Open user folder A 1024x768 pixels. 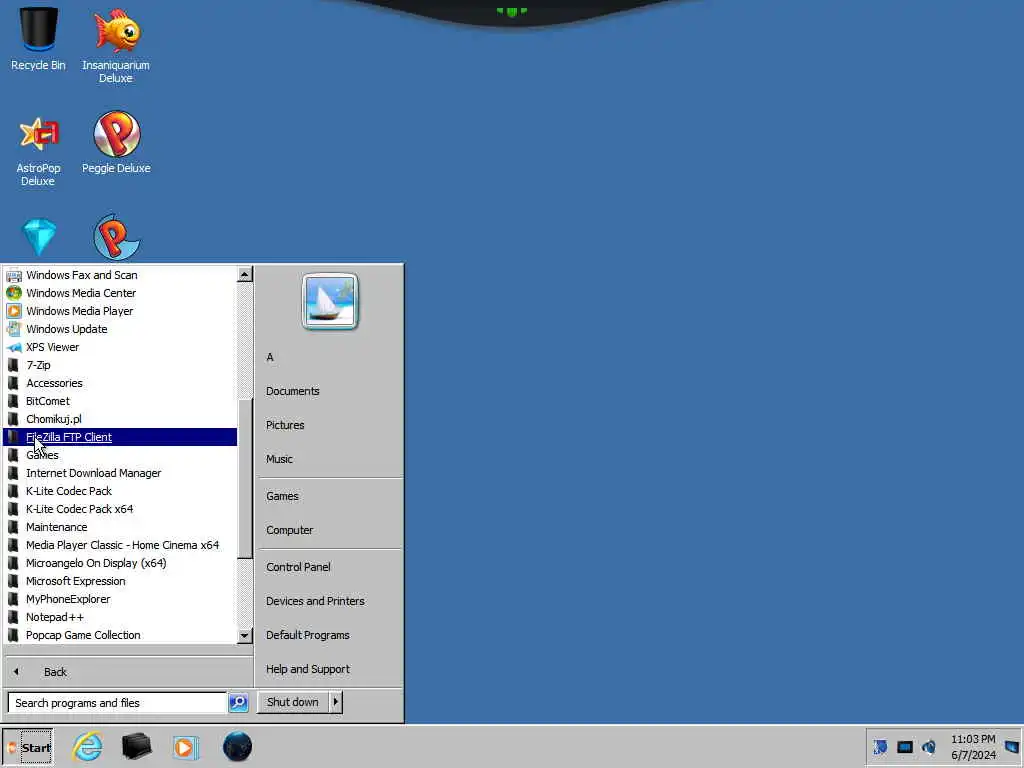click(x=330, y=357)
